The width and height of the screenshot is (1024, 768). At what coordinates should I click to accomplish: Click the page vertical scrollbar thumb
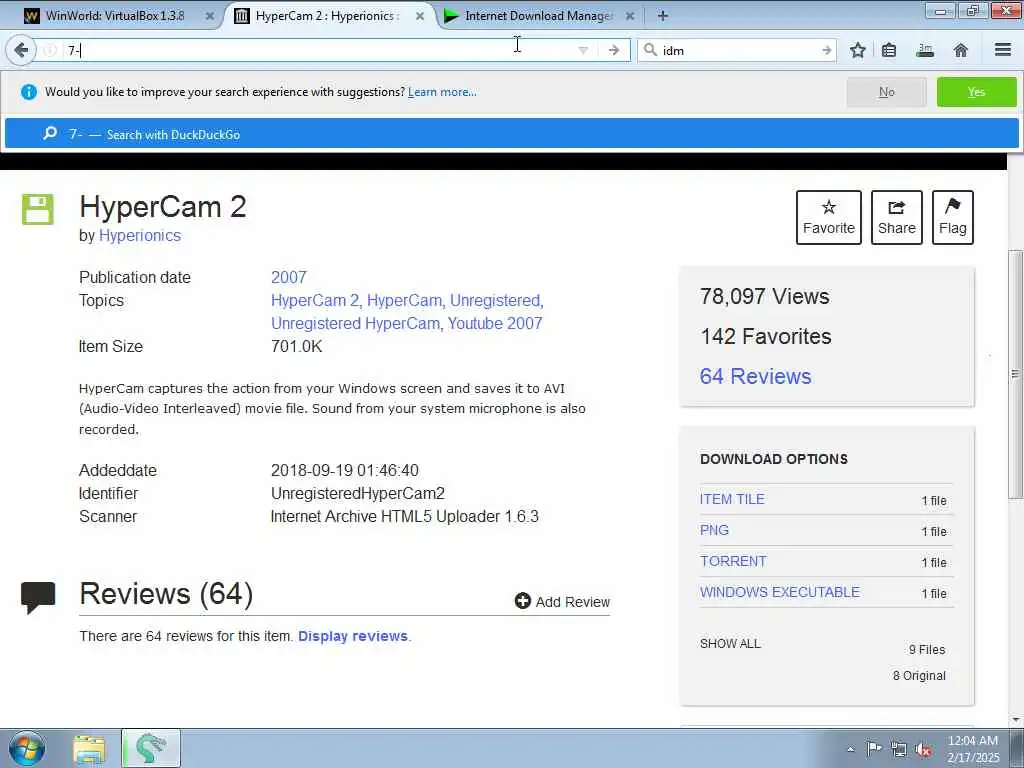1016,374
